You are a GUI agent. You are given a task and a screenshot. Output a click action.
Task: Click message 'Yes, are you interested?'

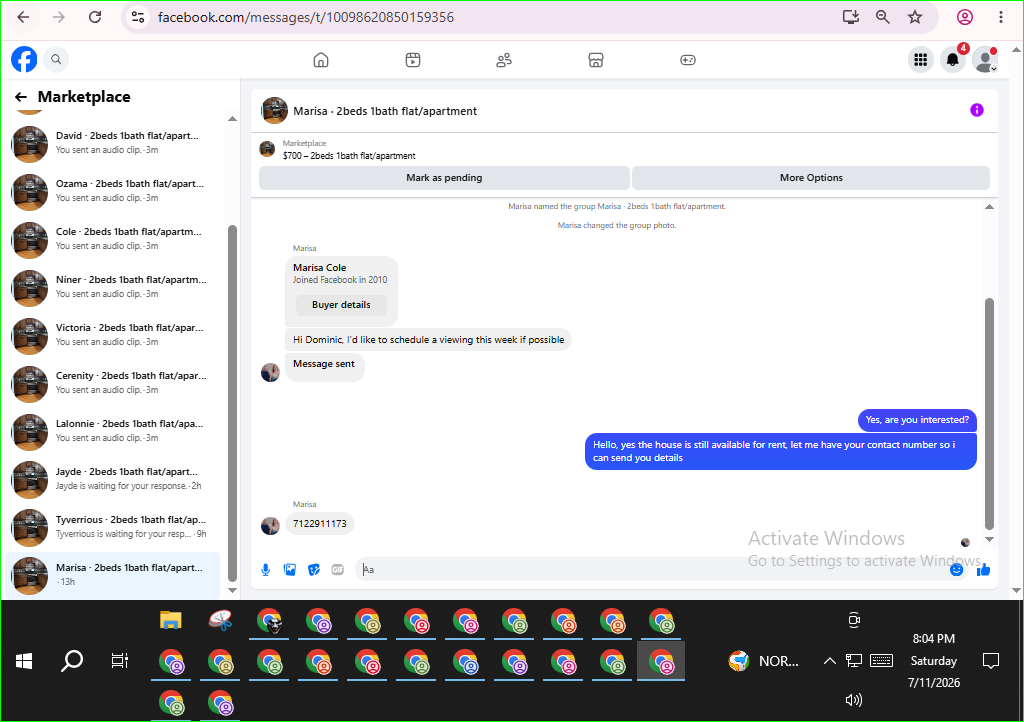(x=917, y=420)
